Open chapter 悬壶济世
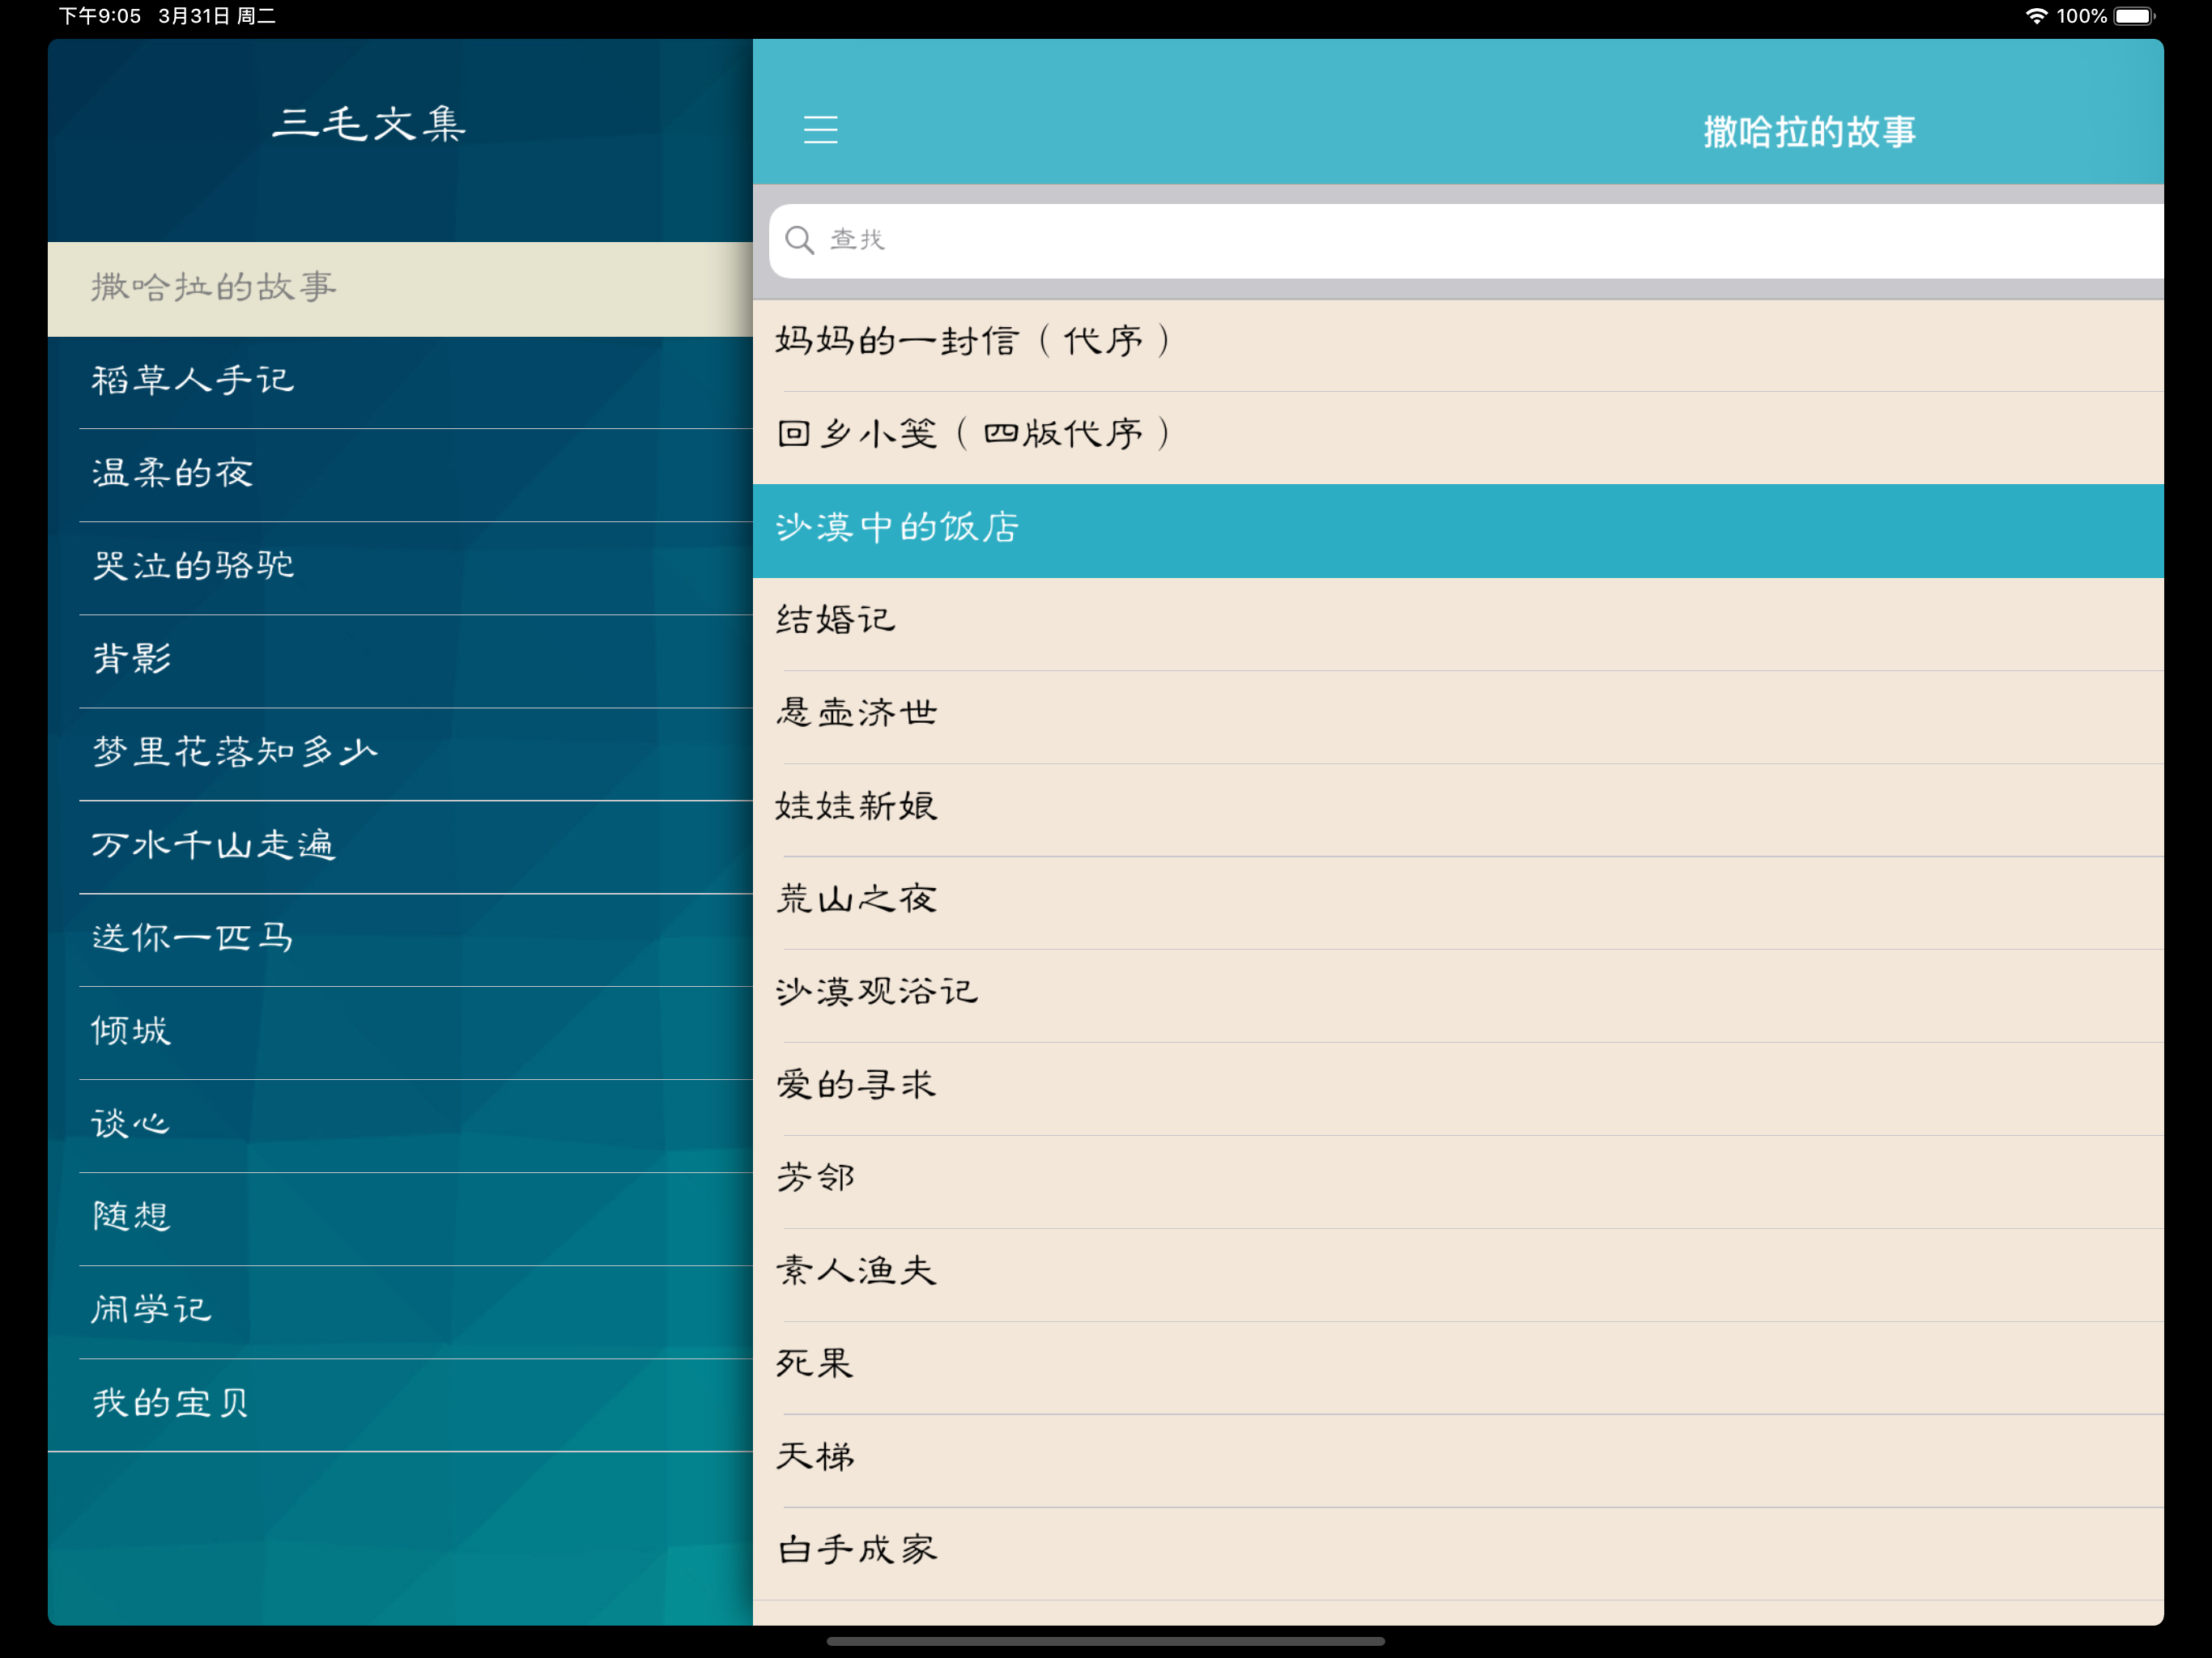This screenshot has width=2212, height=1658. pos(1458,717)
